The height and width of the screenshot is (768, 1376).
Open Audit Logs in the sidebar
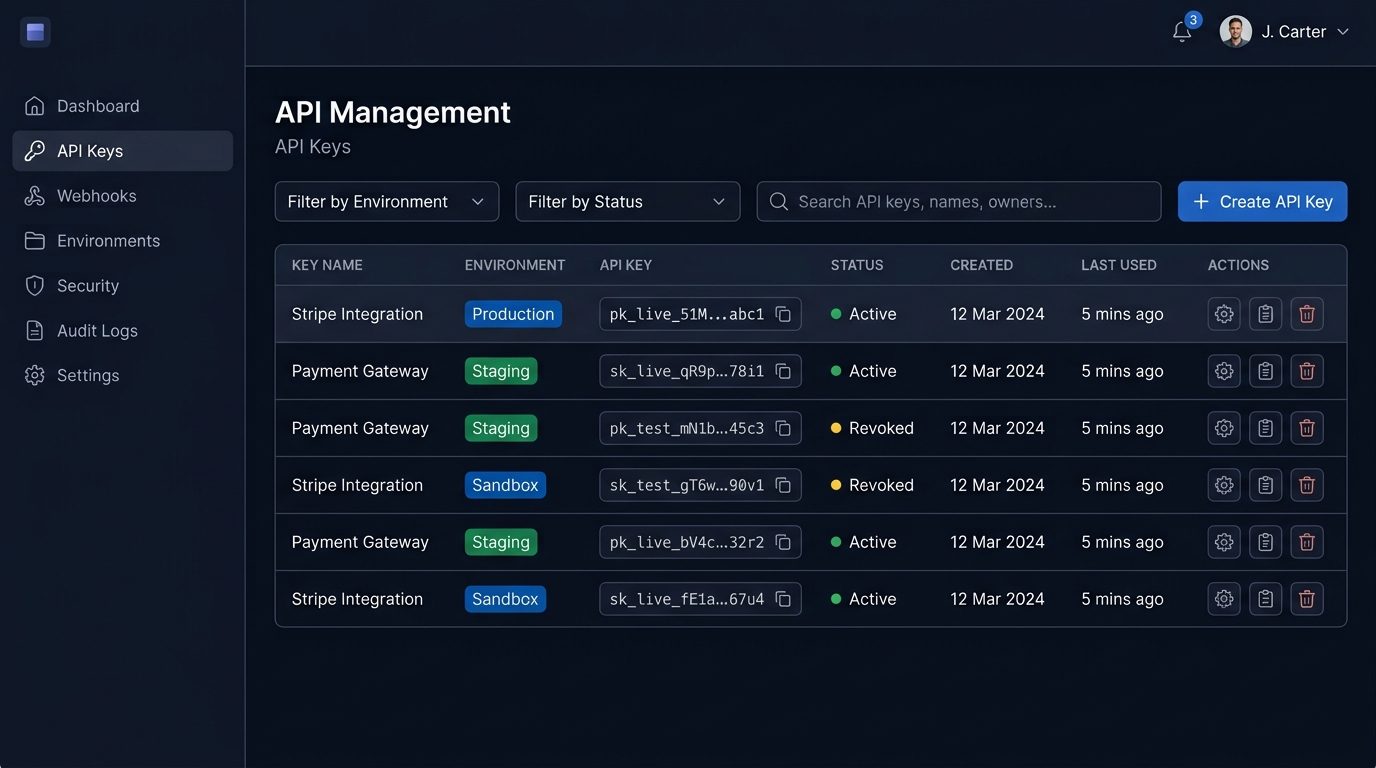(x=123, y=331)
